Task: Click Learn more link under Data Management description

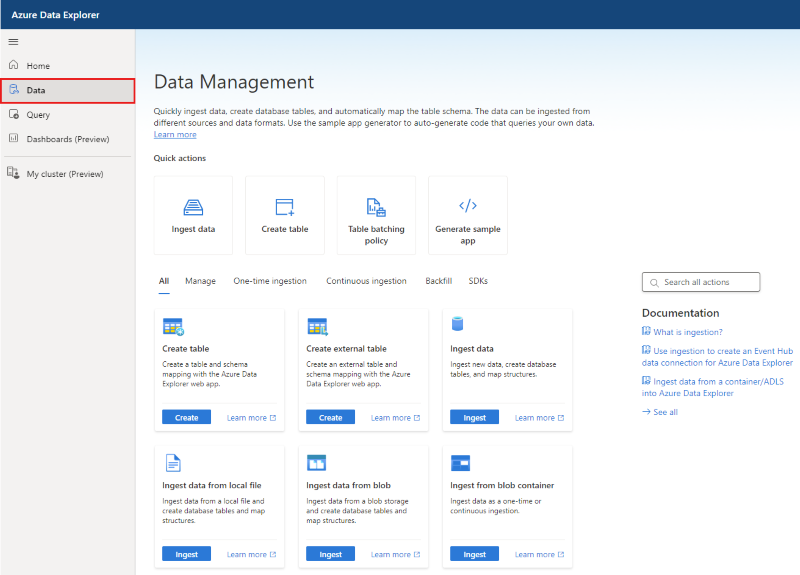Action: point(175,135)
